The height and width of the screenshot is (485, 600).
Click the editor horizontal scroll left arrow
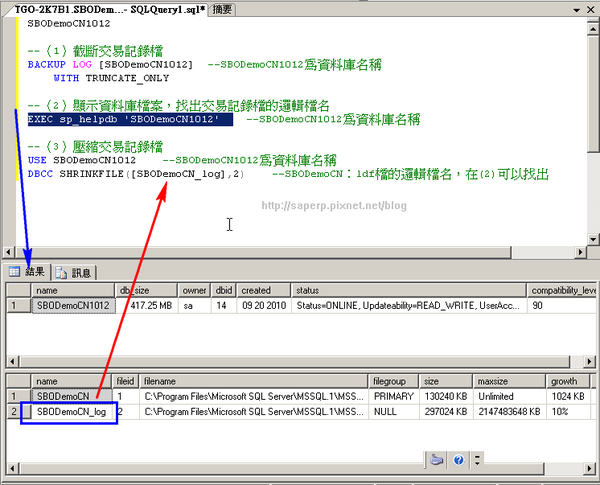[8, 252]
